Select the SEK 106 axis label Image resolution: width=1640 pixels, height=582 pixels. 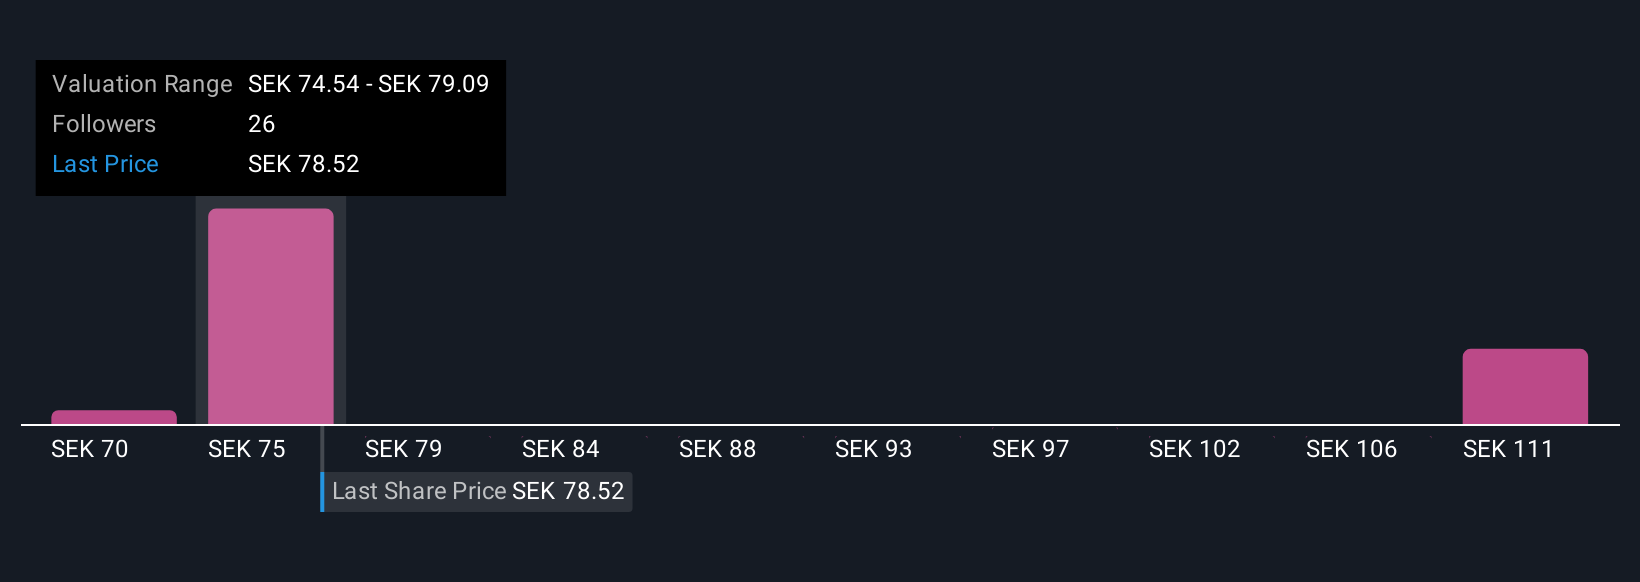1351,449
